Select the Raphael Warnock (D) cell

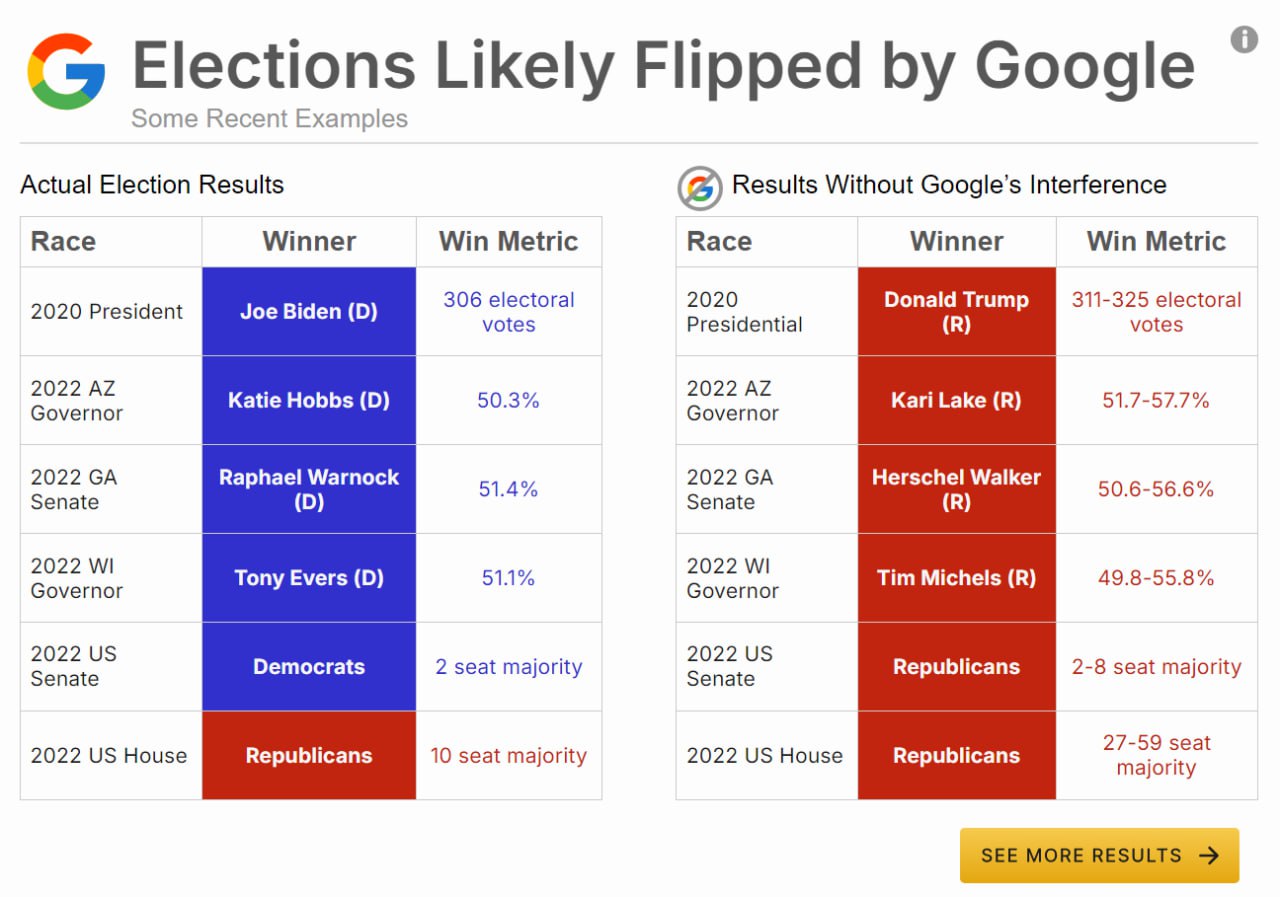[309, 489]
